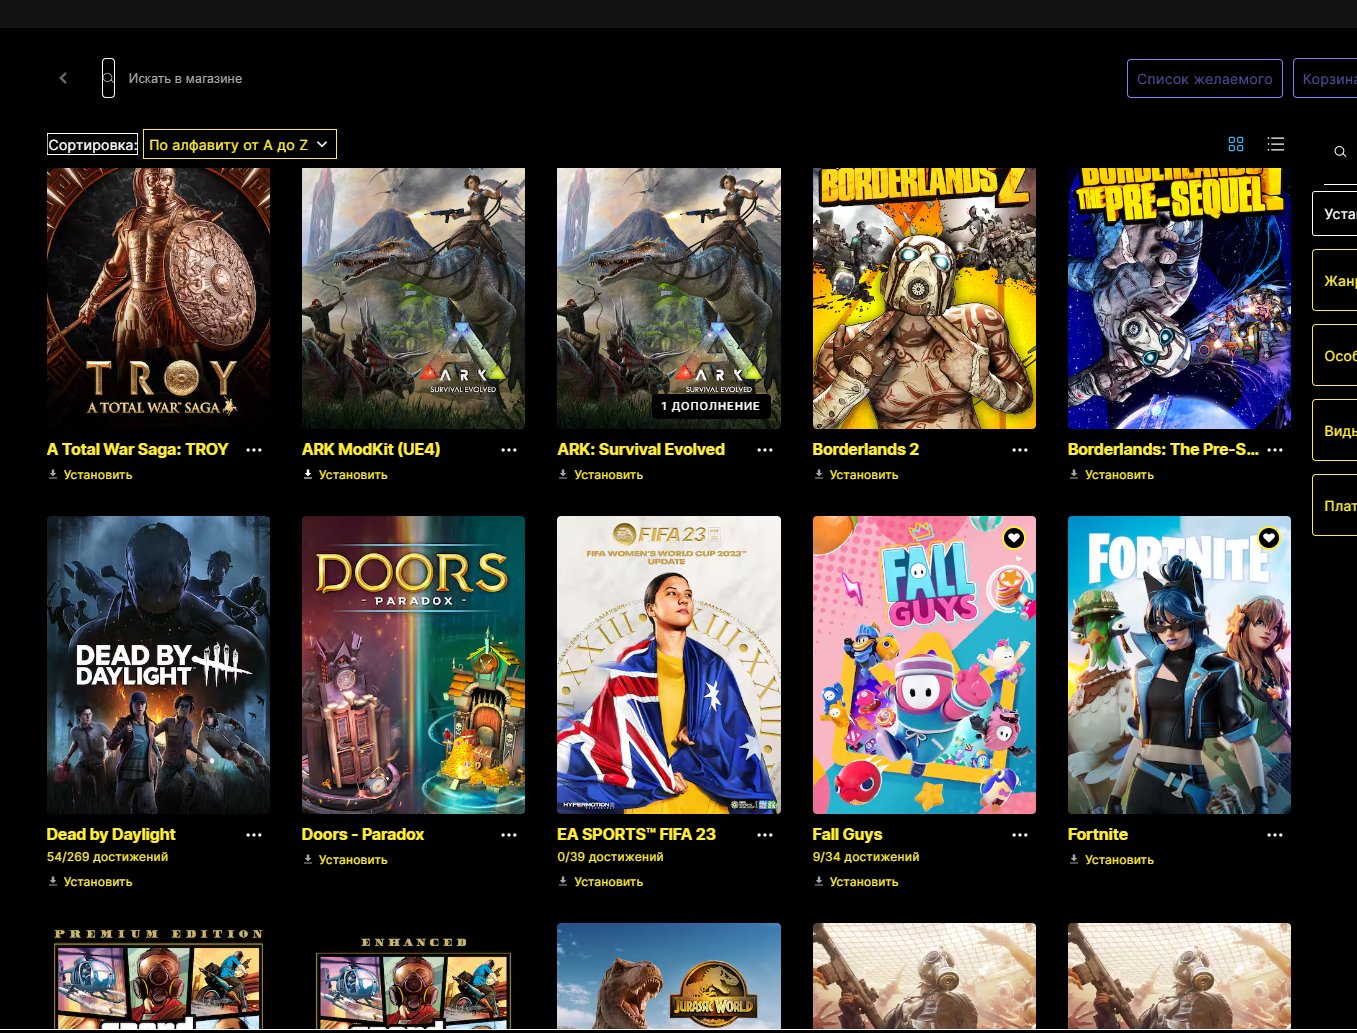1357x1033 pixels.
Task: Switch to grid view layout
Action: pyautogui.click(x=1236, y=144)
